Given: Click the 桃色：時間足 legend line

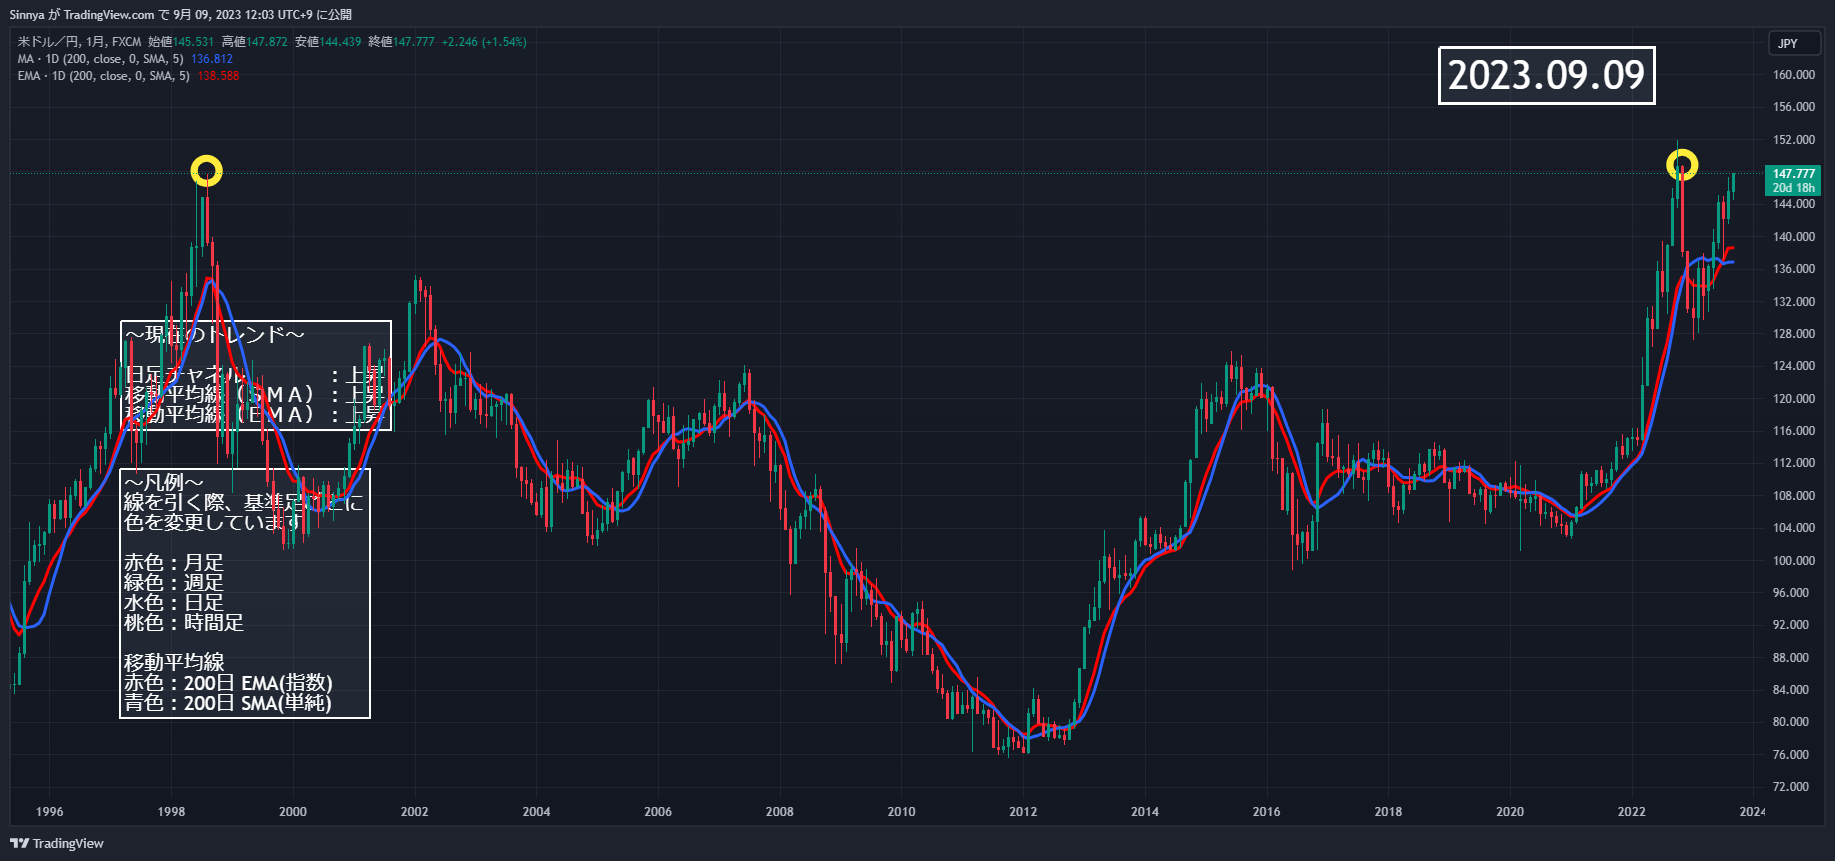Looking at the screenshot, I should point(184,623).
